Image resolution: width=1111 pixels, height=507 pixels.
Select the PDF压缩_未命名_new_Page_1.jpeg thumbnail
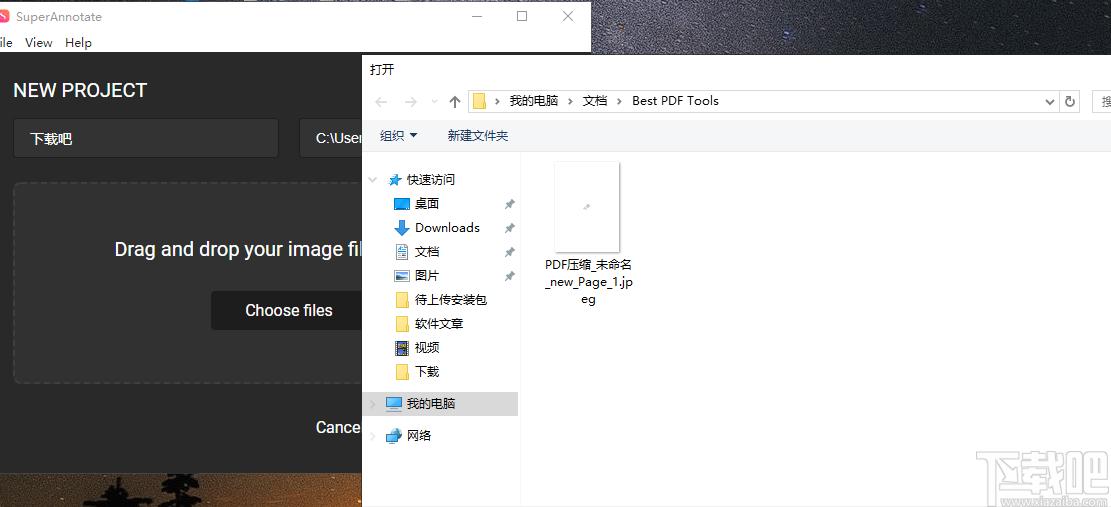click(x=587, y=207)
